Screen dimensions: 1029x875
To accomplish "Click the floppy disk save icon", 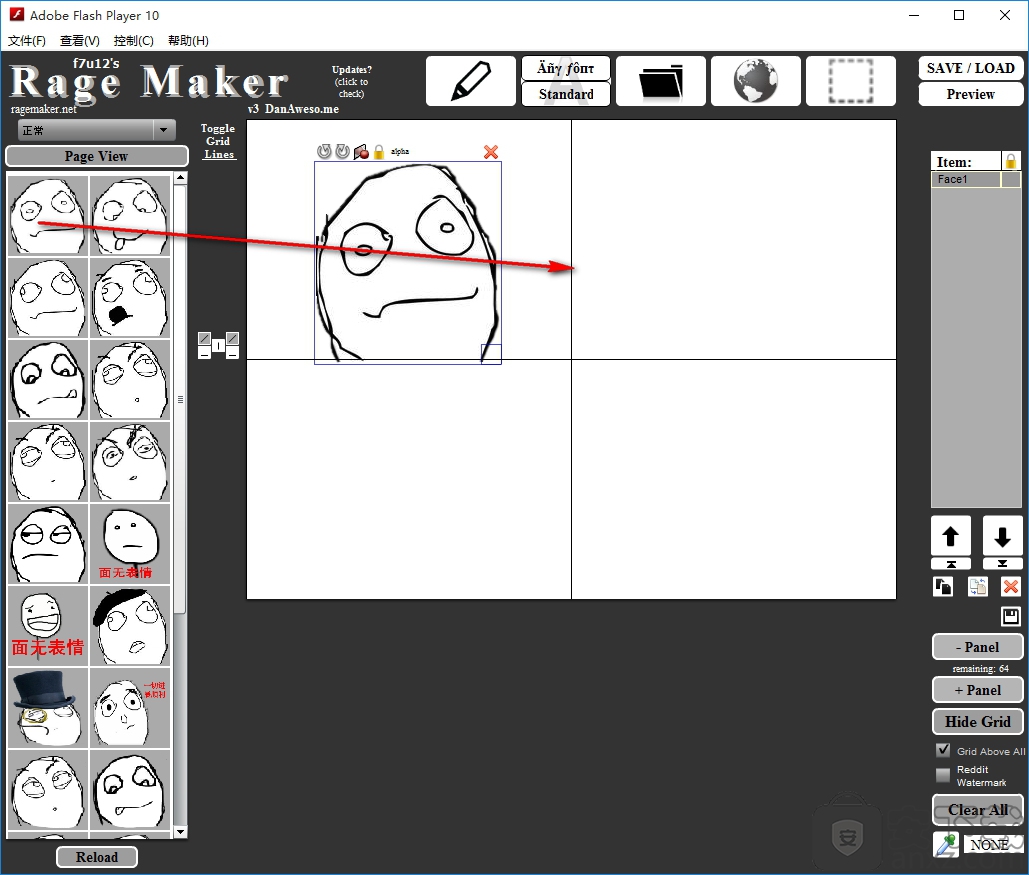I will (x=1011, y=616).
